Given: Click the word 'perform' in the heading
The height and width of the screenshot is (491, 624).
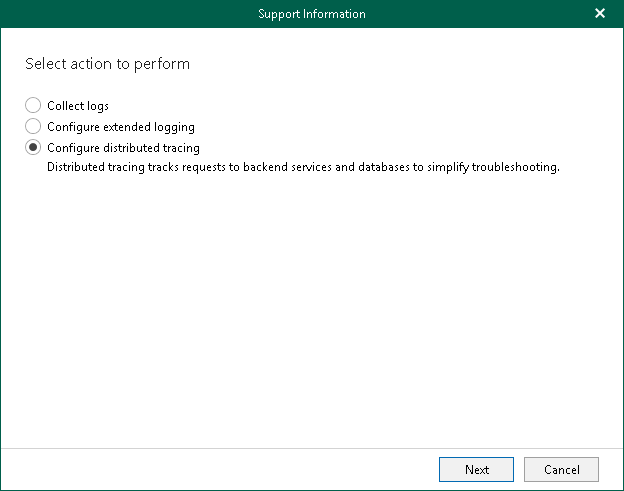Looking at the screenshot, I should [x=162, y=64].
